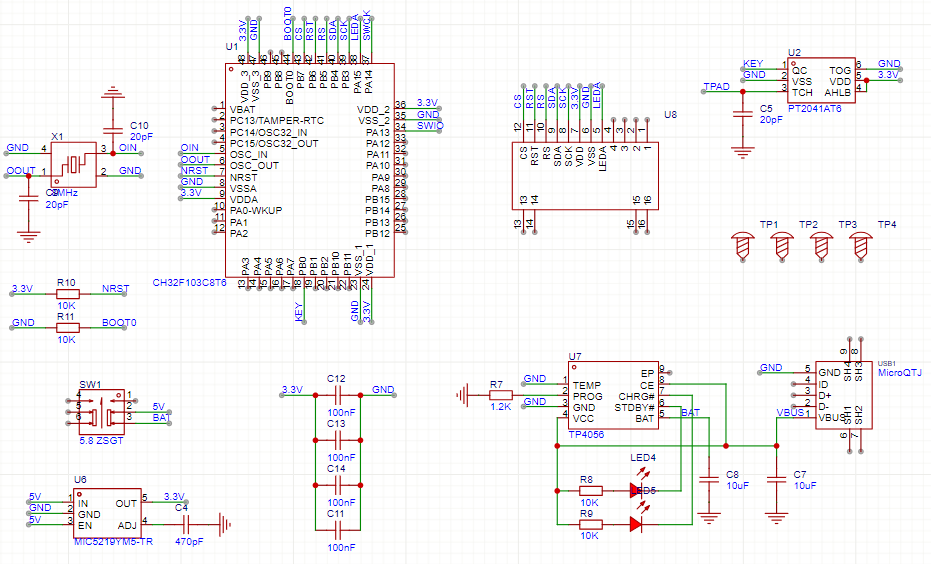
Task: Click the NRST net label beside R10
Action: click(x=116, y=289)
